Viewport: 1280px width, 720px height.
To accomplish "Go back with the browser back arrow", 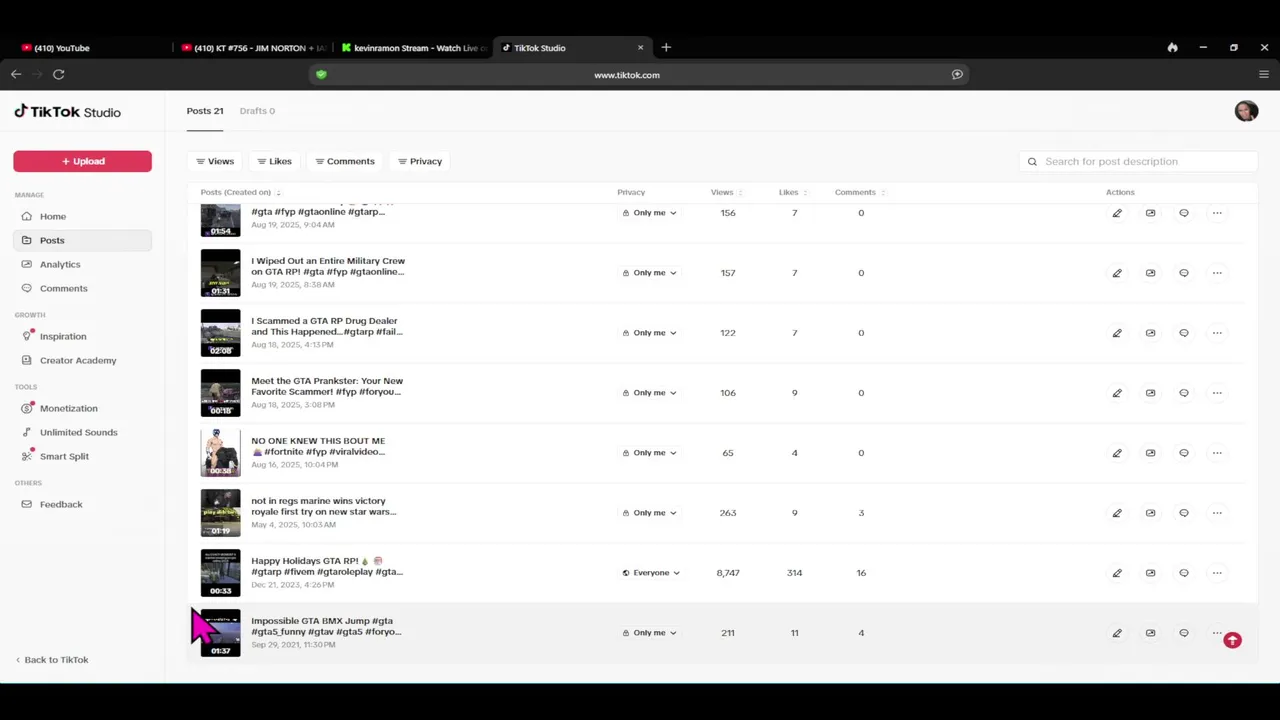I will [x=16, y=74].
